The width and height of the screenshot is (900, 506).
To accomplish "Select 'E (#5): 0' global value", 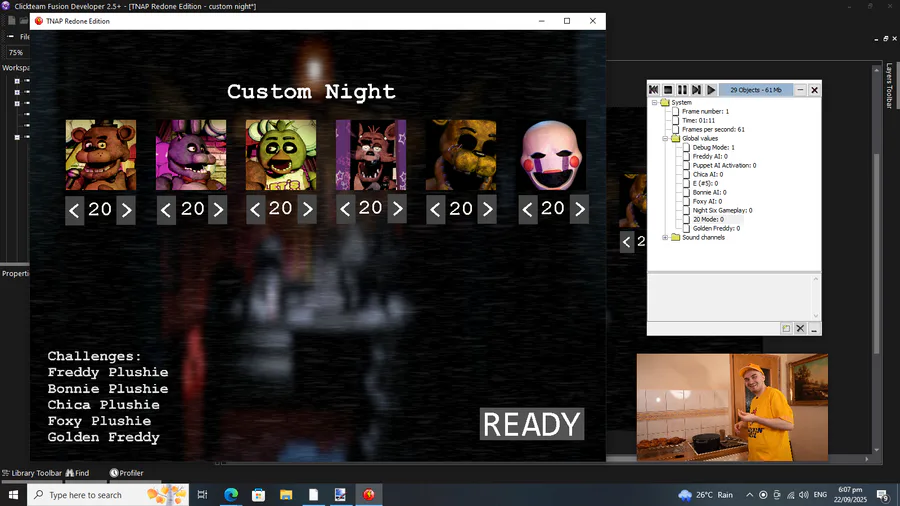I will click(x=705, y=184).
